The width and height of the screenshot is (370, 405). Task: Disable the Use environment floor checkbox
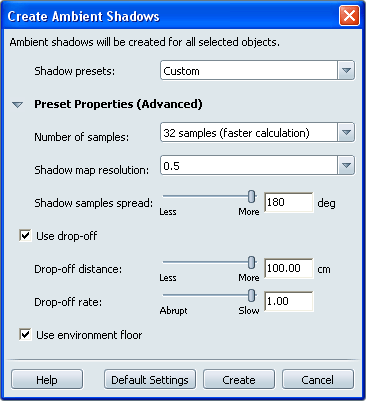(25, 335)
